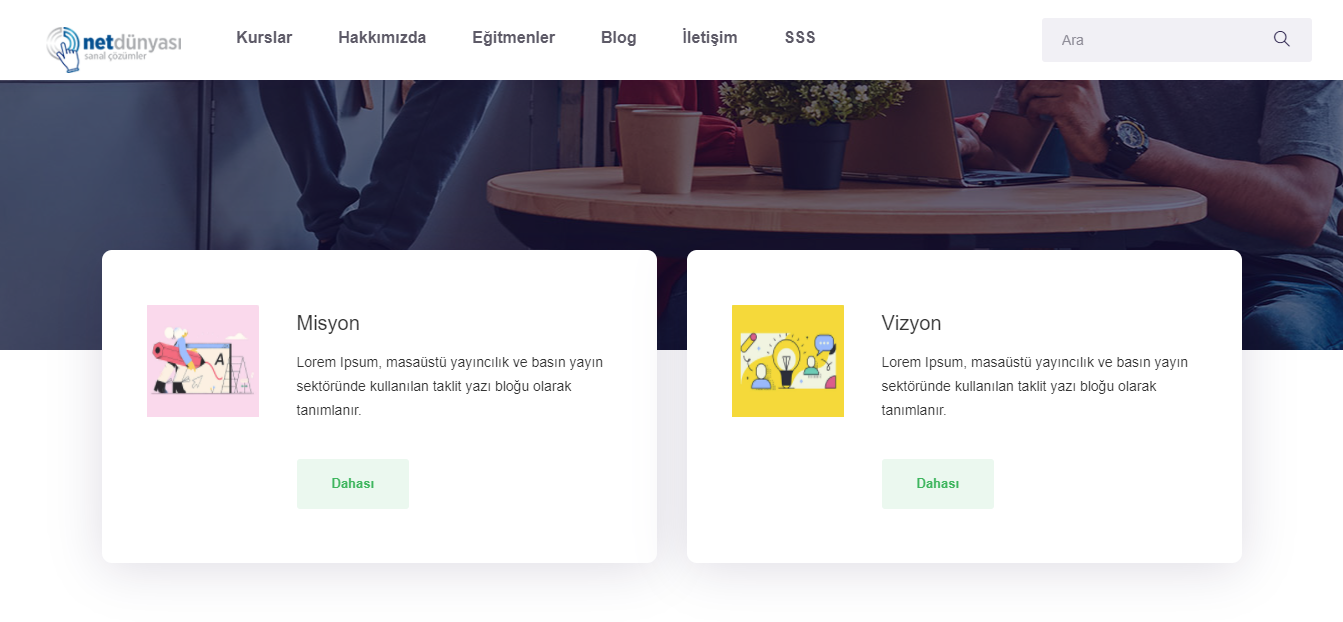The height and width of the screenshot is (622, 1343).
Task: Open the Eğitmenler menu link
Action: tap(513, 37)
